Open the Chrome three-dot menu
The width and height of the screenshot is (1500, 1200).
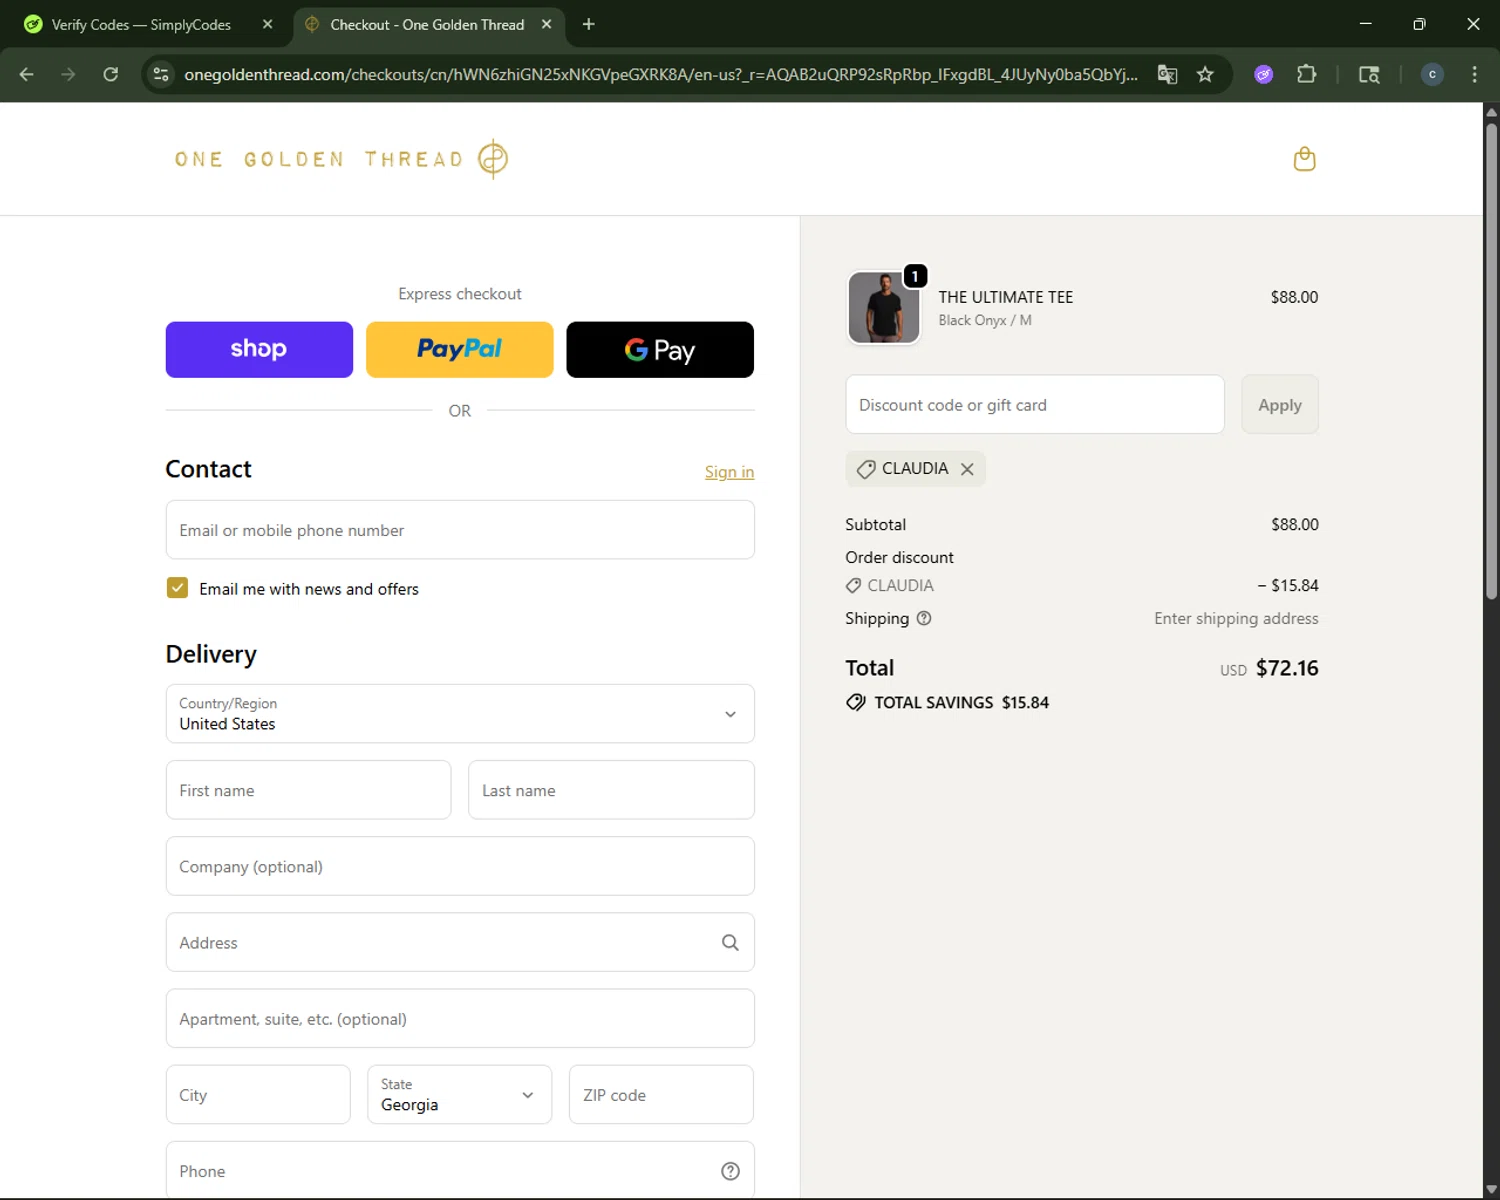[1474, 74]
